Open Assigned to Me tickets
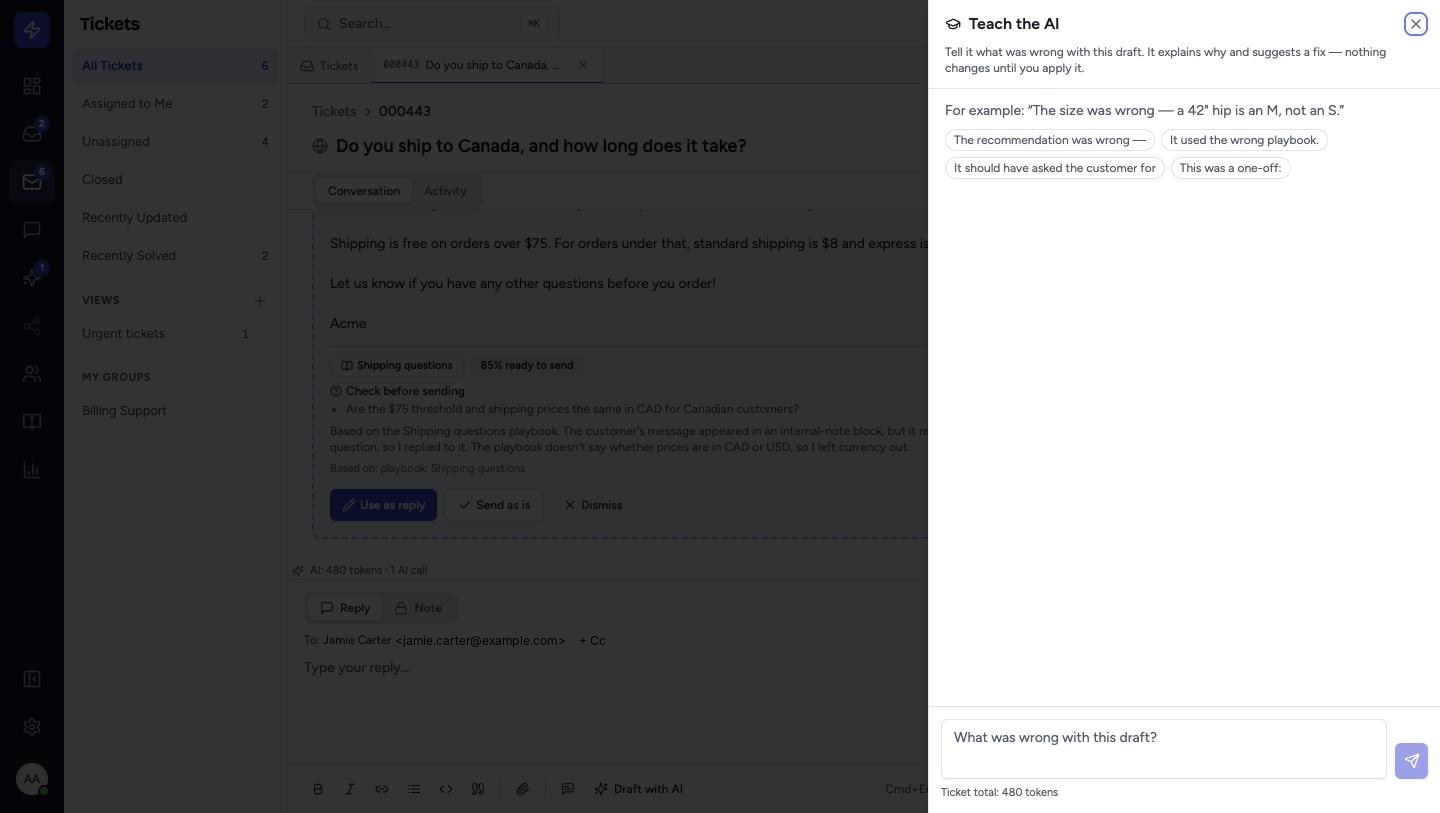Viewport: 1440px width, 813px height. (175, 104)
